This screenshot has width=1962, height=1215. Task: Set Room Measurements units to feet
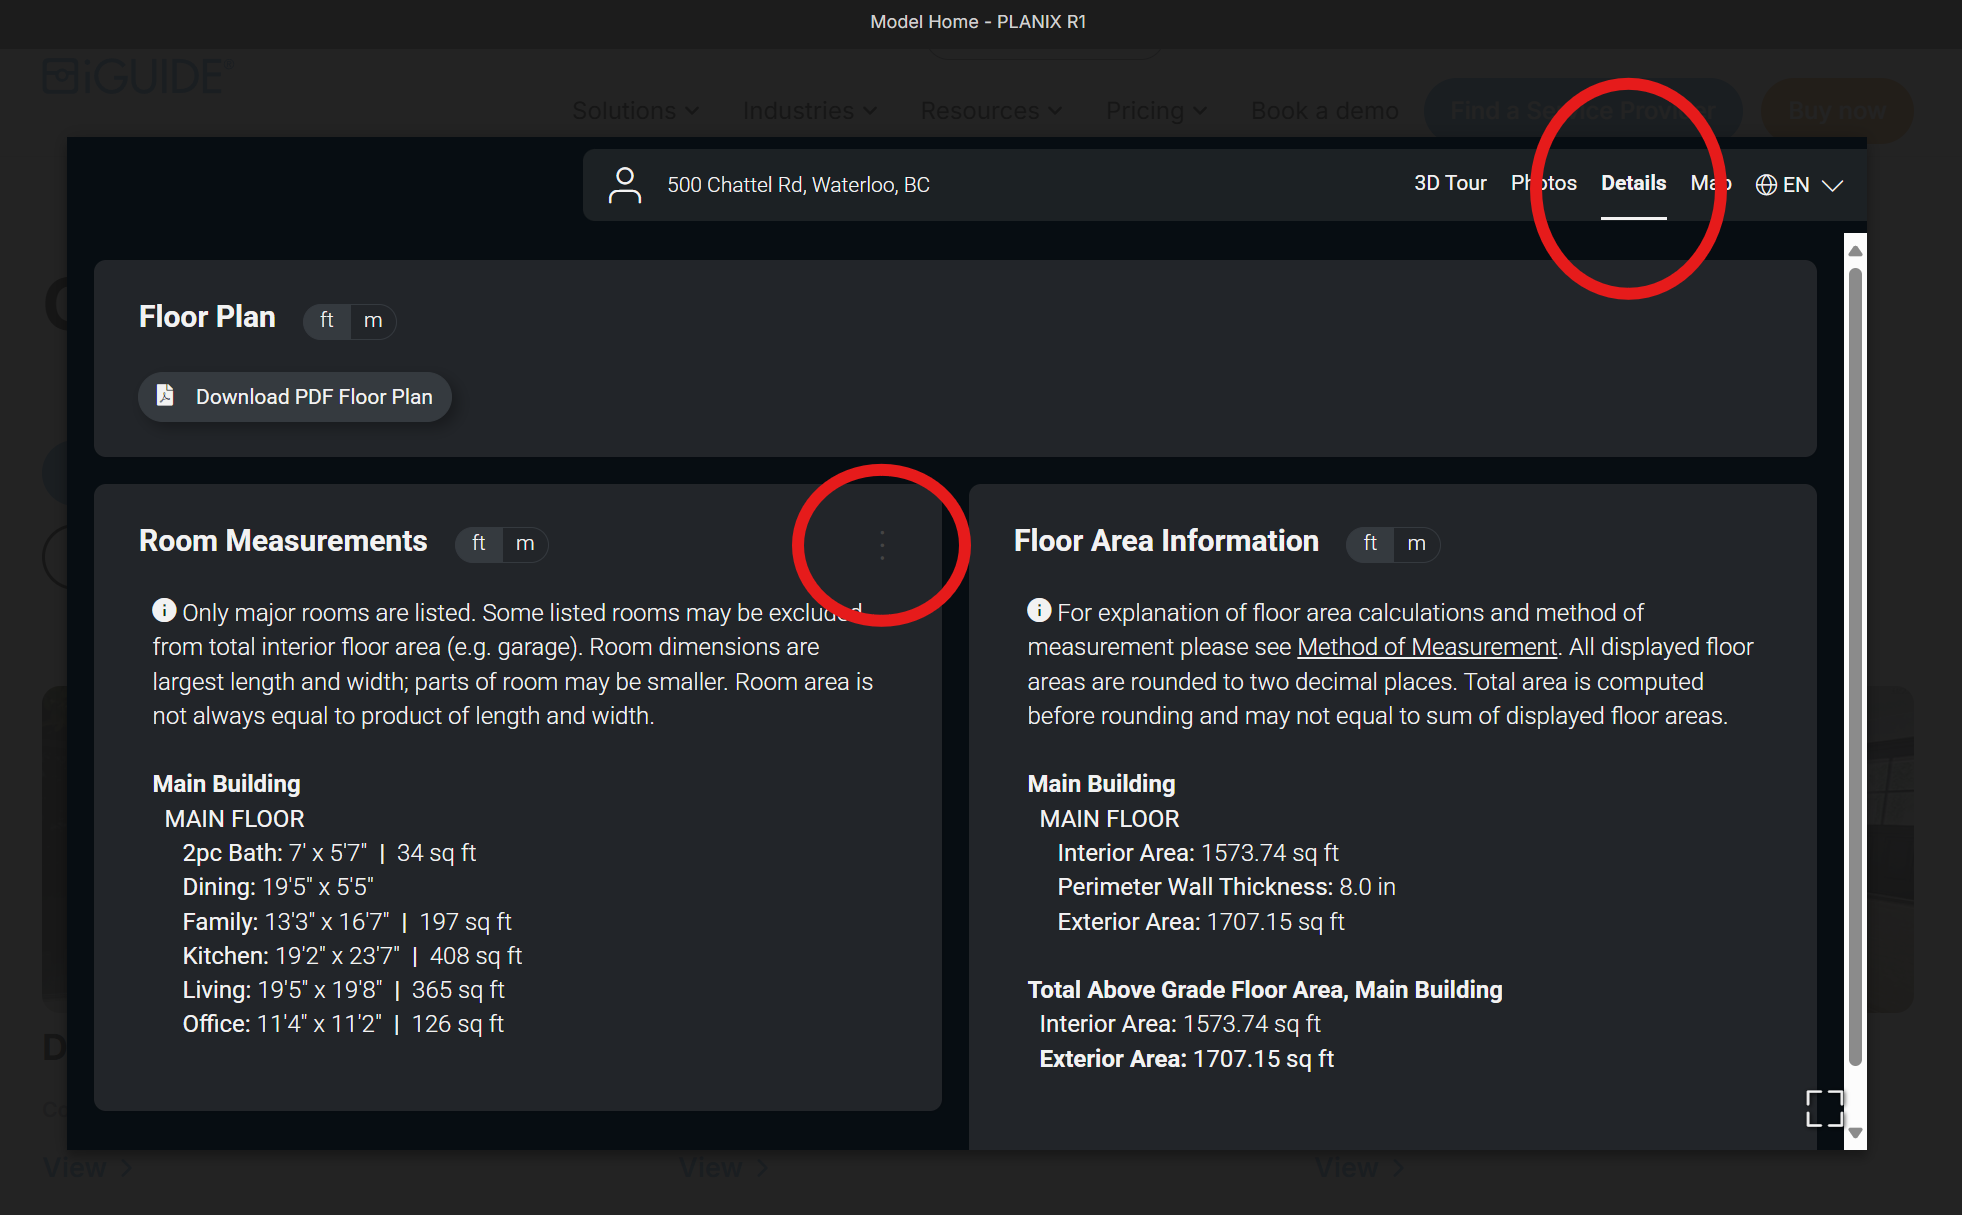point(479,543)
